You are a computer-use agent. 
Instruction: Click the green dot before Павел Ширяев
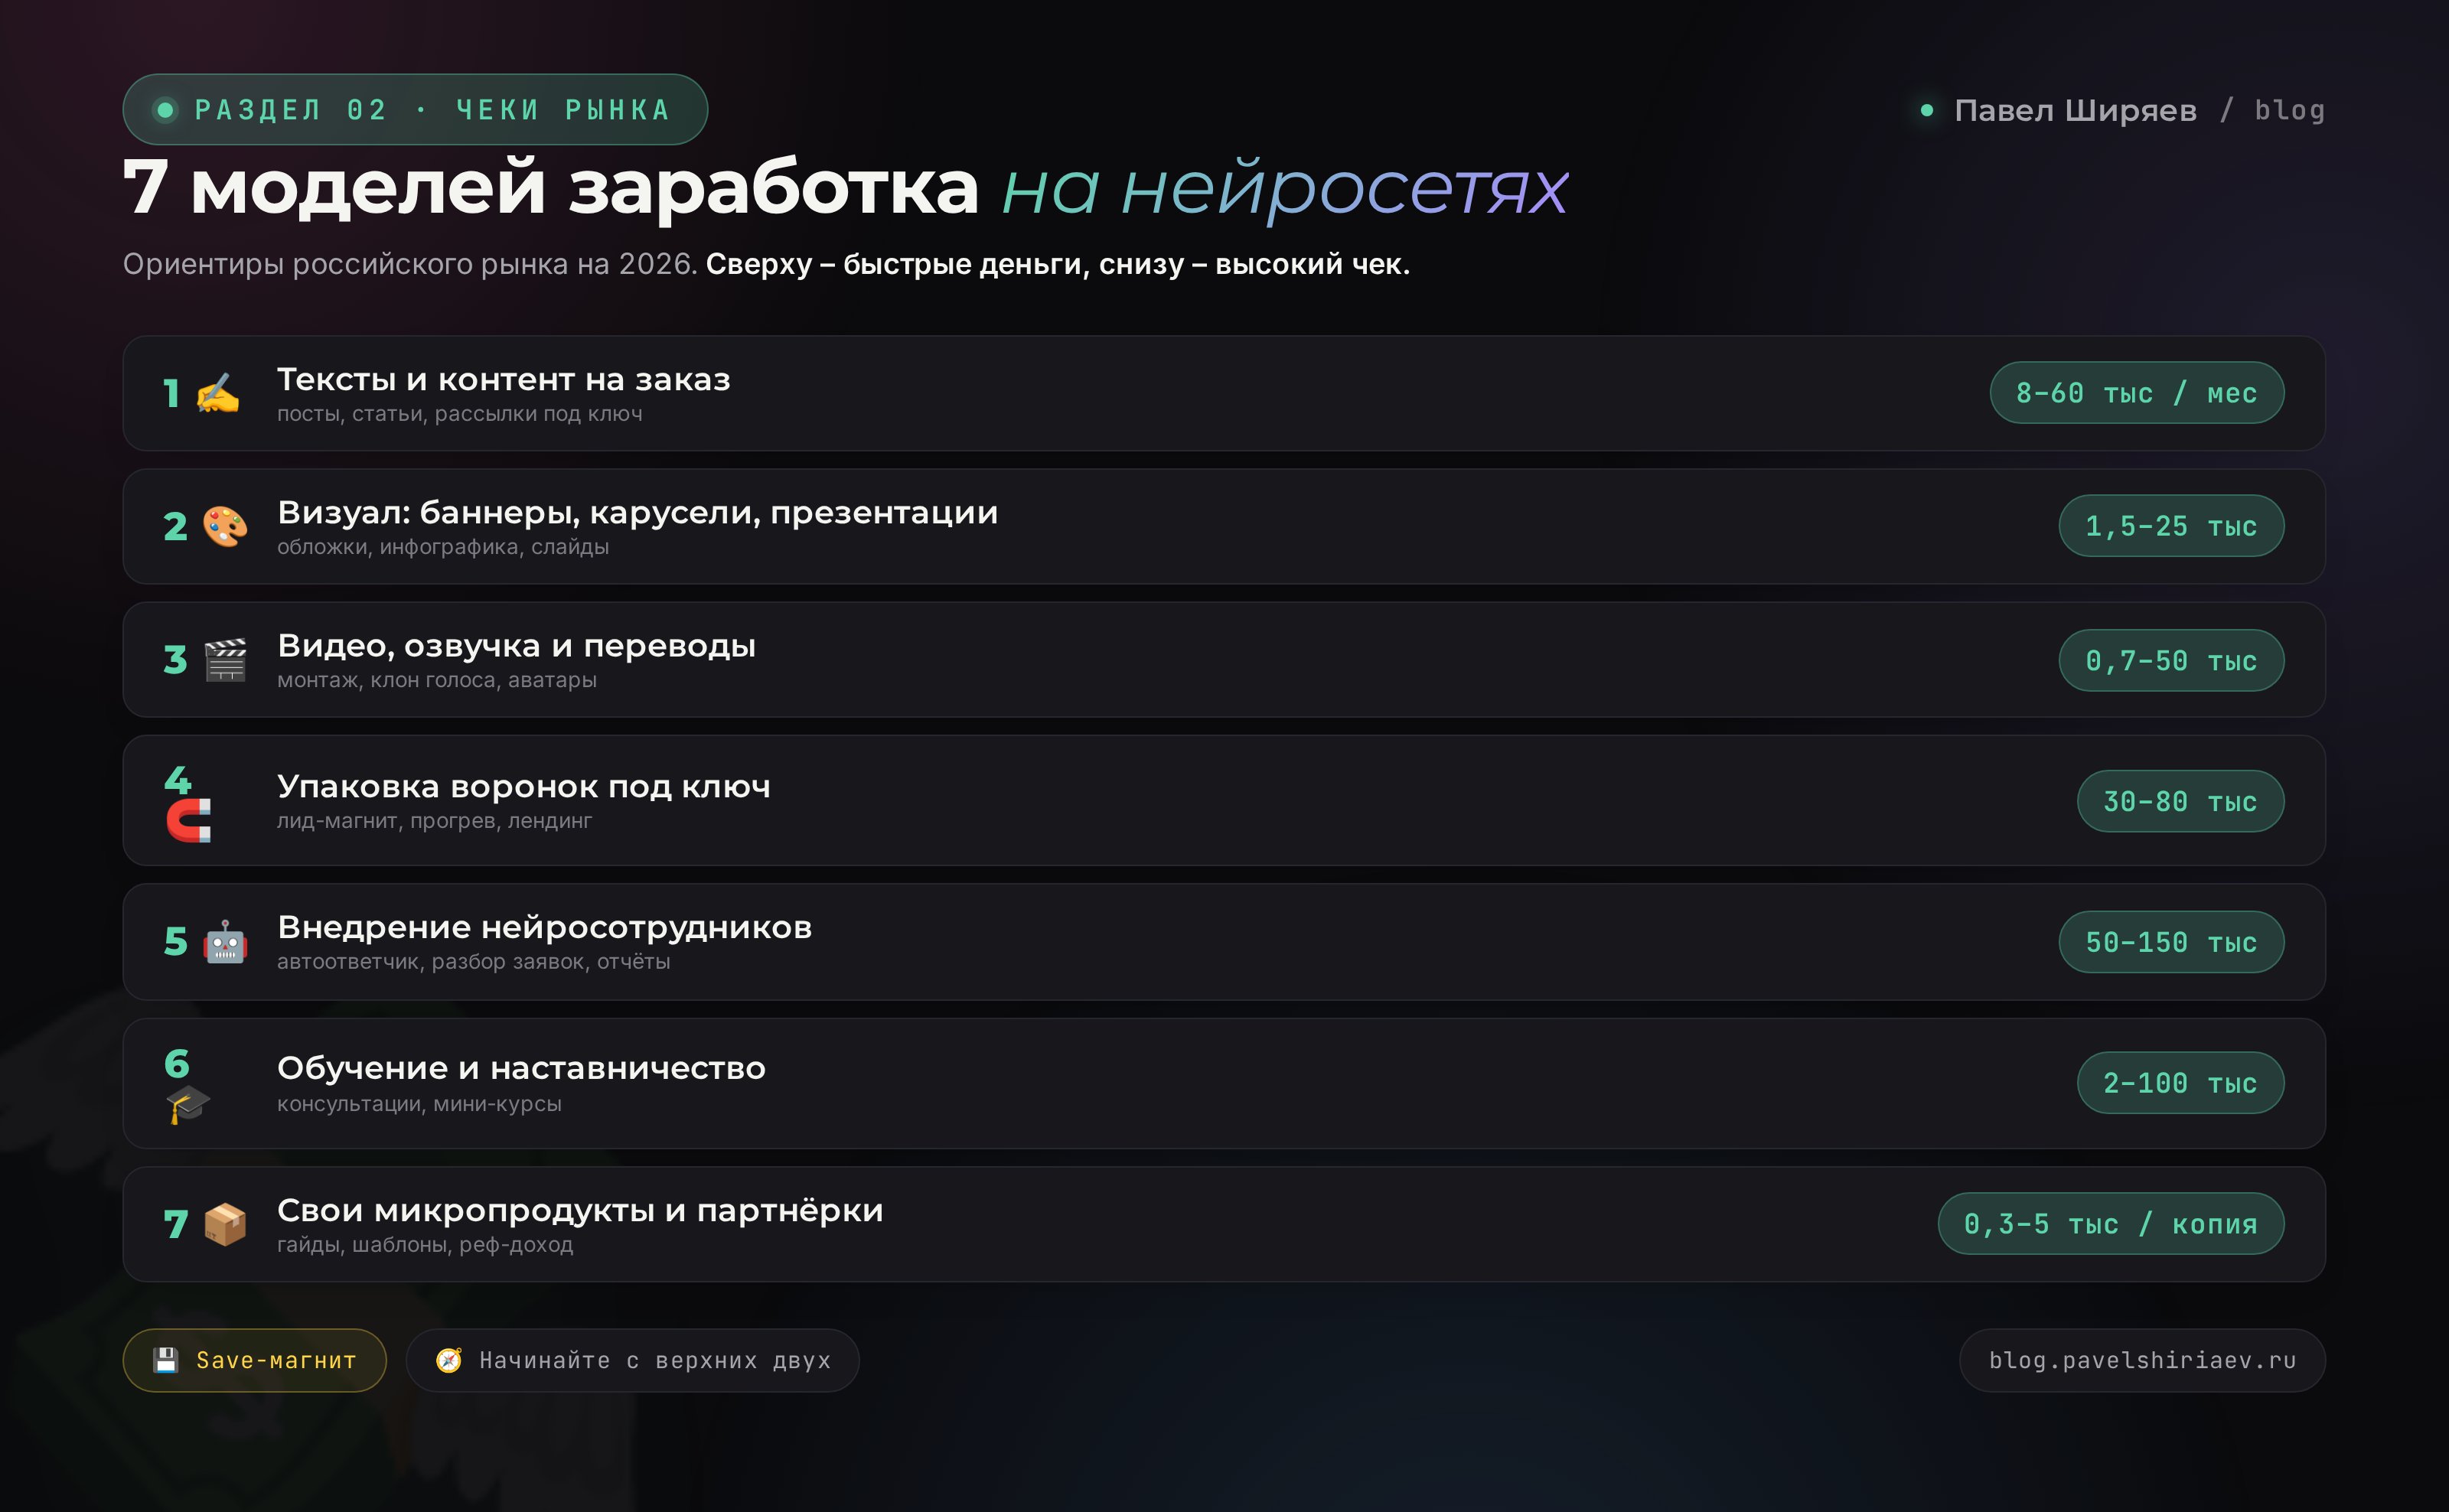coord(1927,110)
